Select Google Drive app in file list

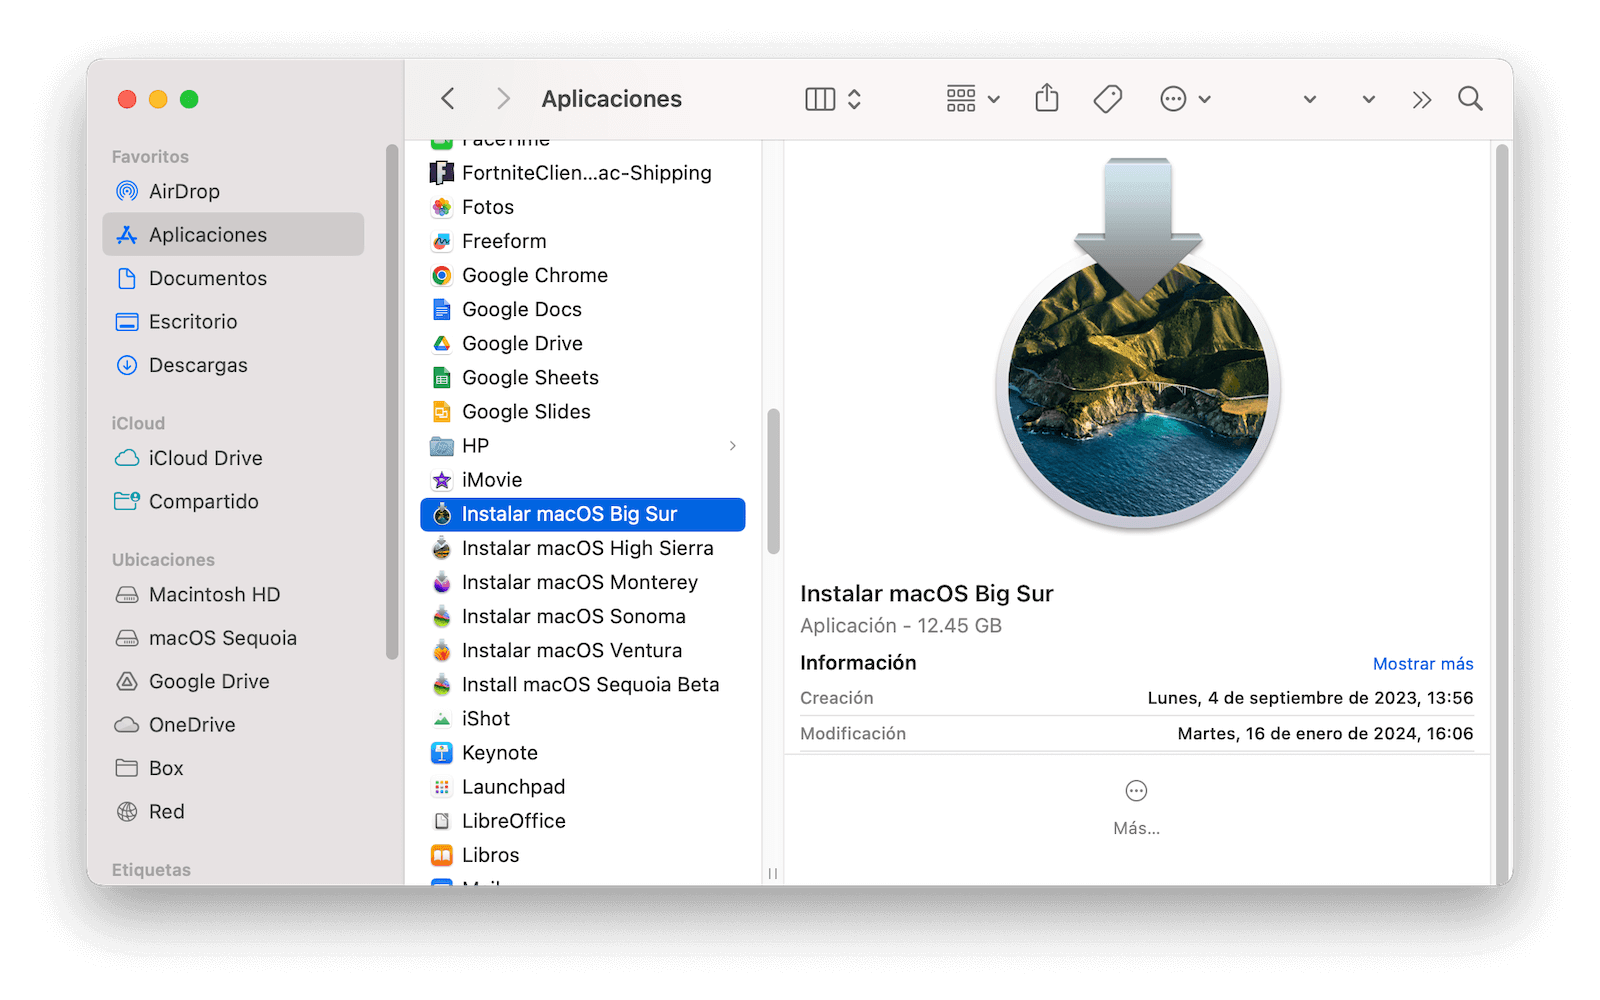tap(583, 343)
